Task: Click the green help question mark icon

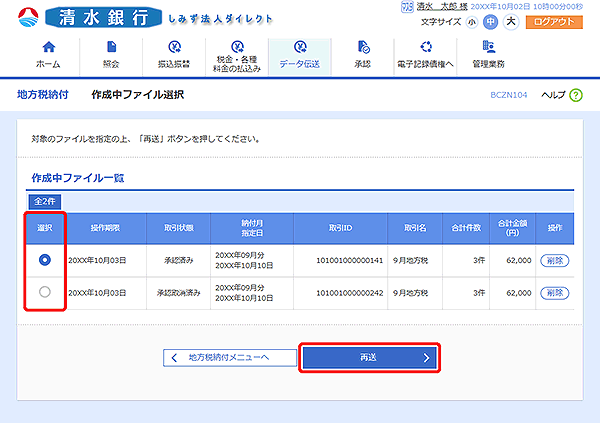Action: click(575, 94)
